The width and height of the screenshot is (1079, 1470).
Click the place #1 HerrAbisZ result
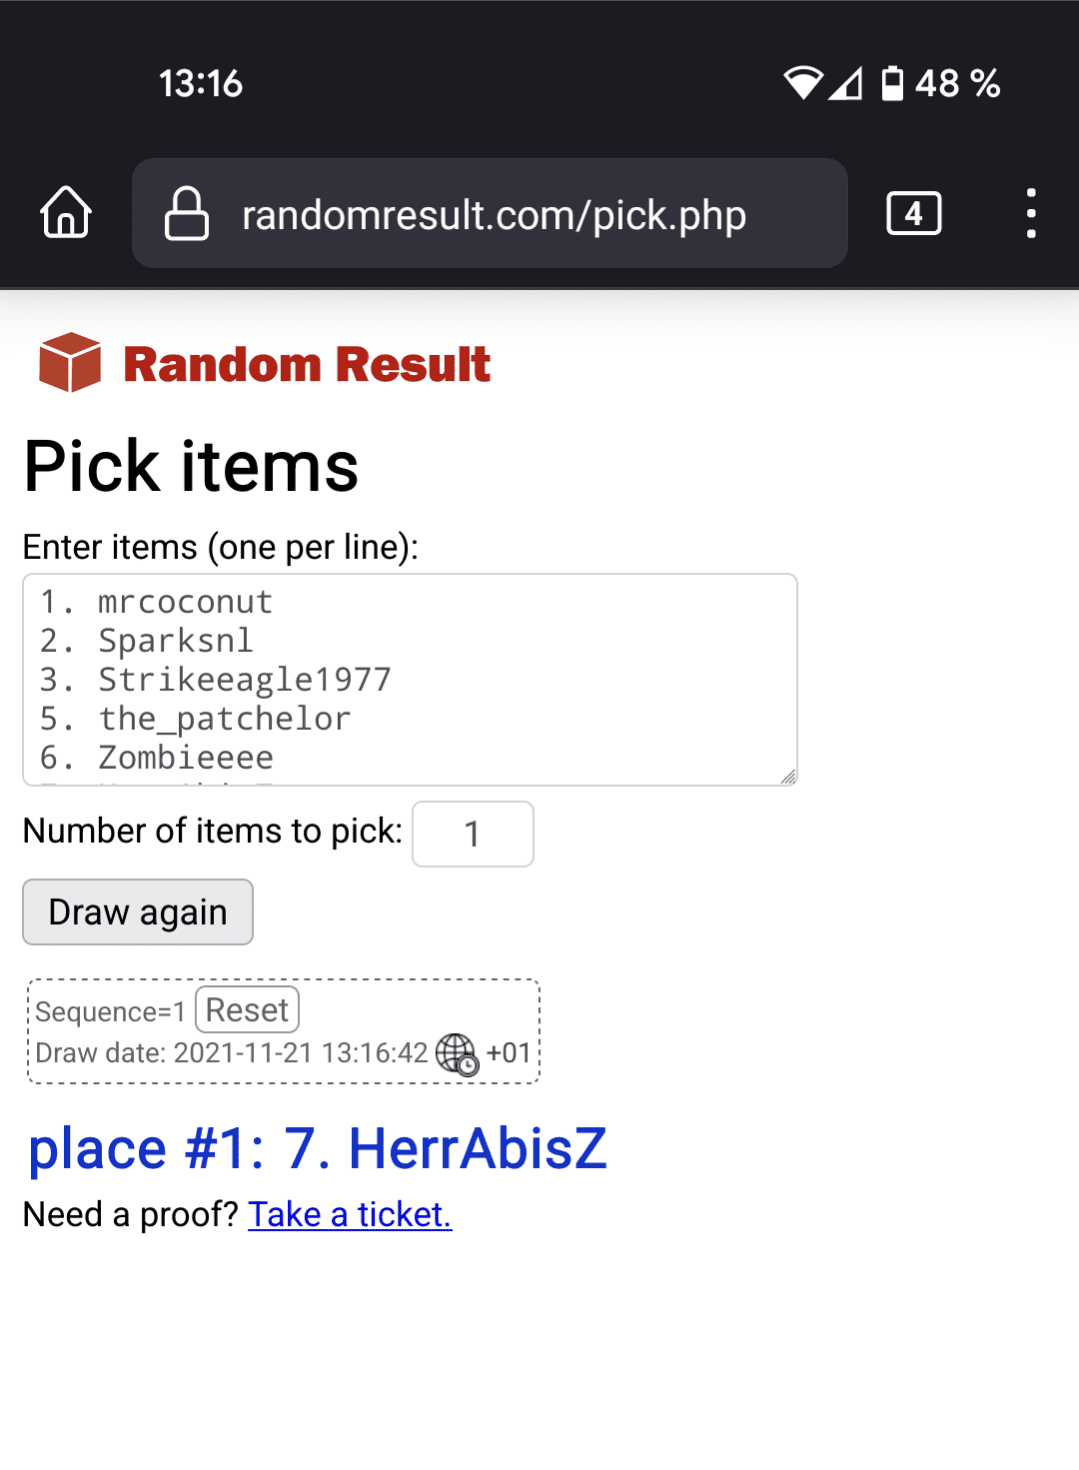317,1148
